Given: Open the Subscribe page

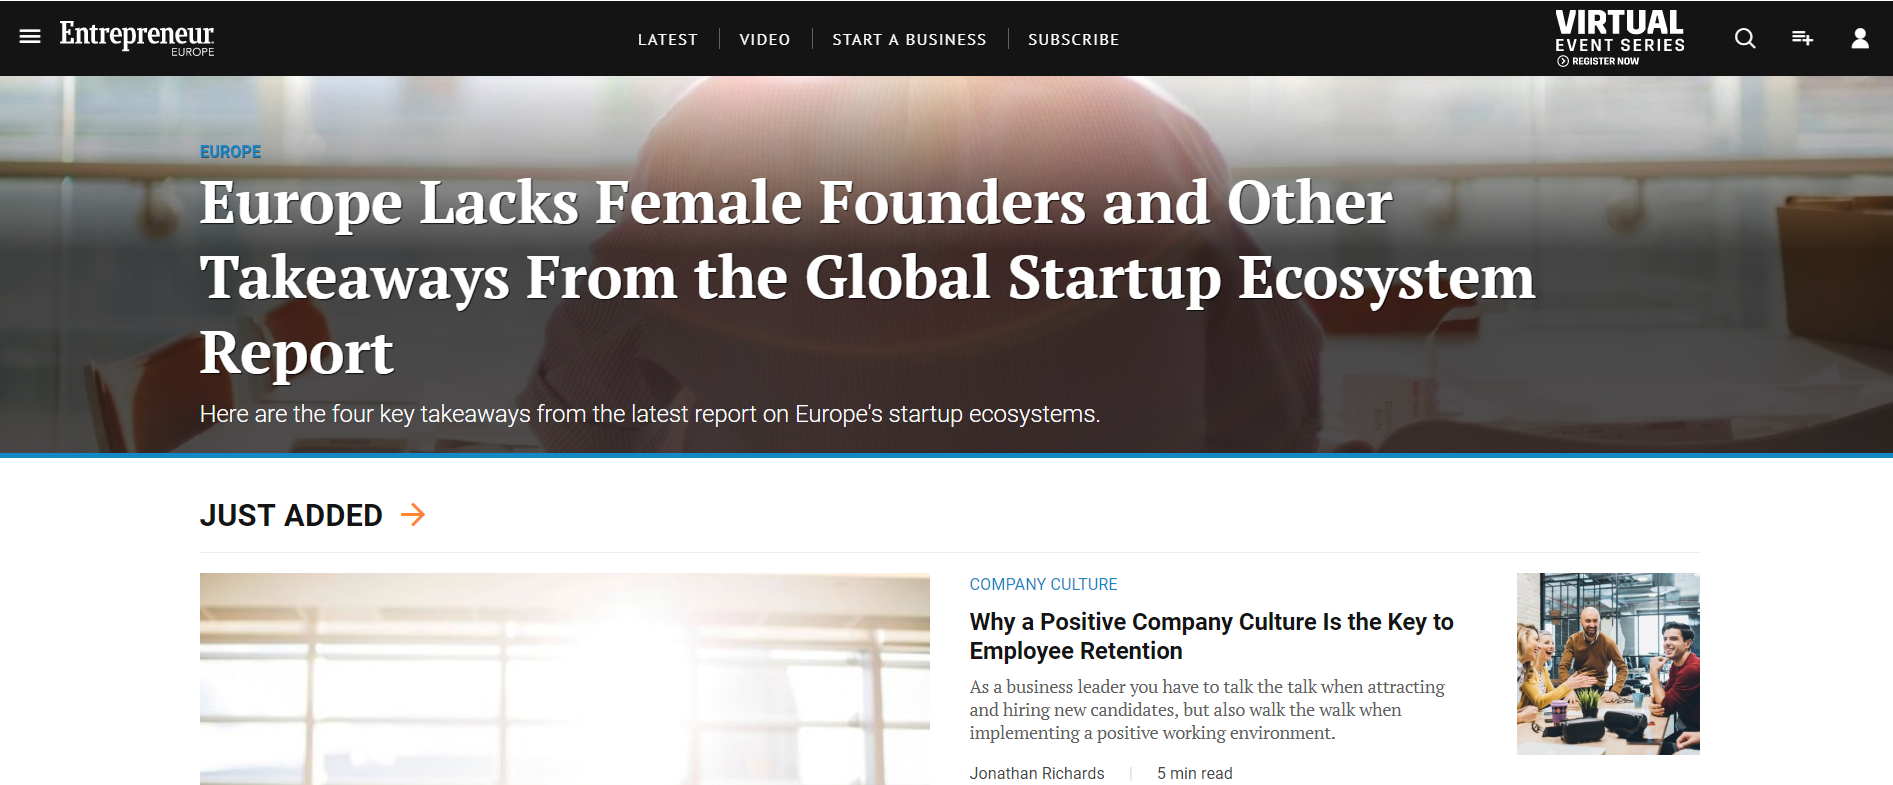Looking at the screenshot, I should [1073, 39].
